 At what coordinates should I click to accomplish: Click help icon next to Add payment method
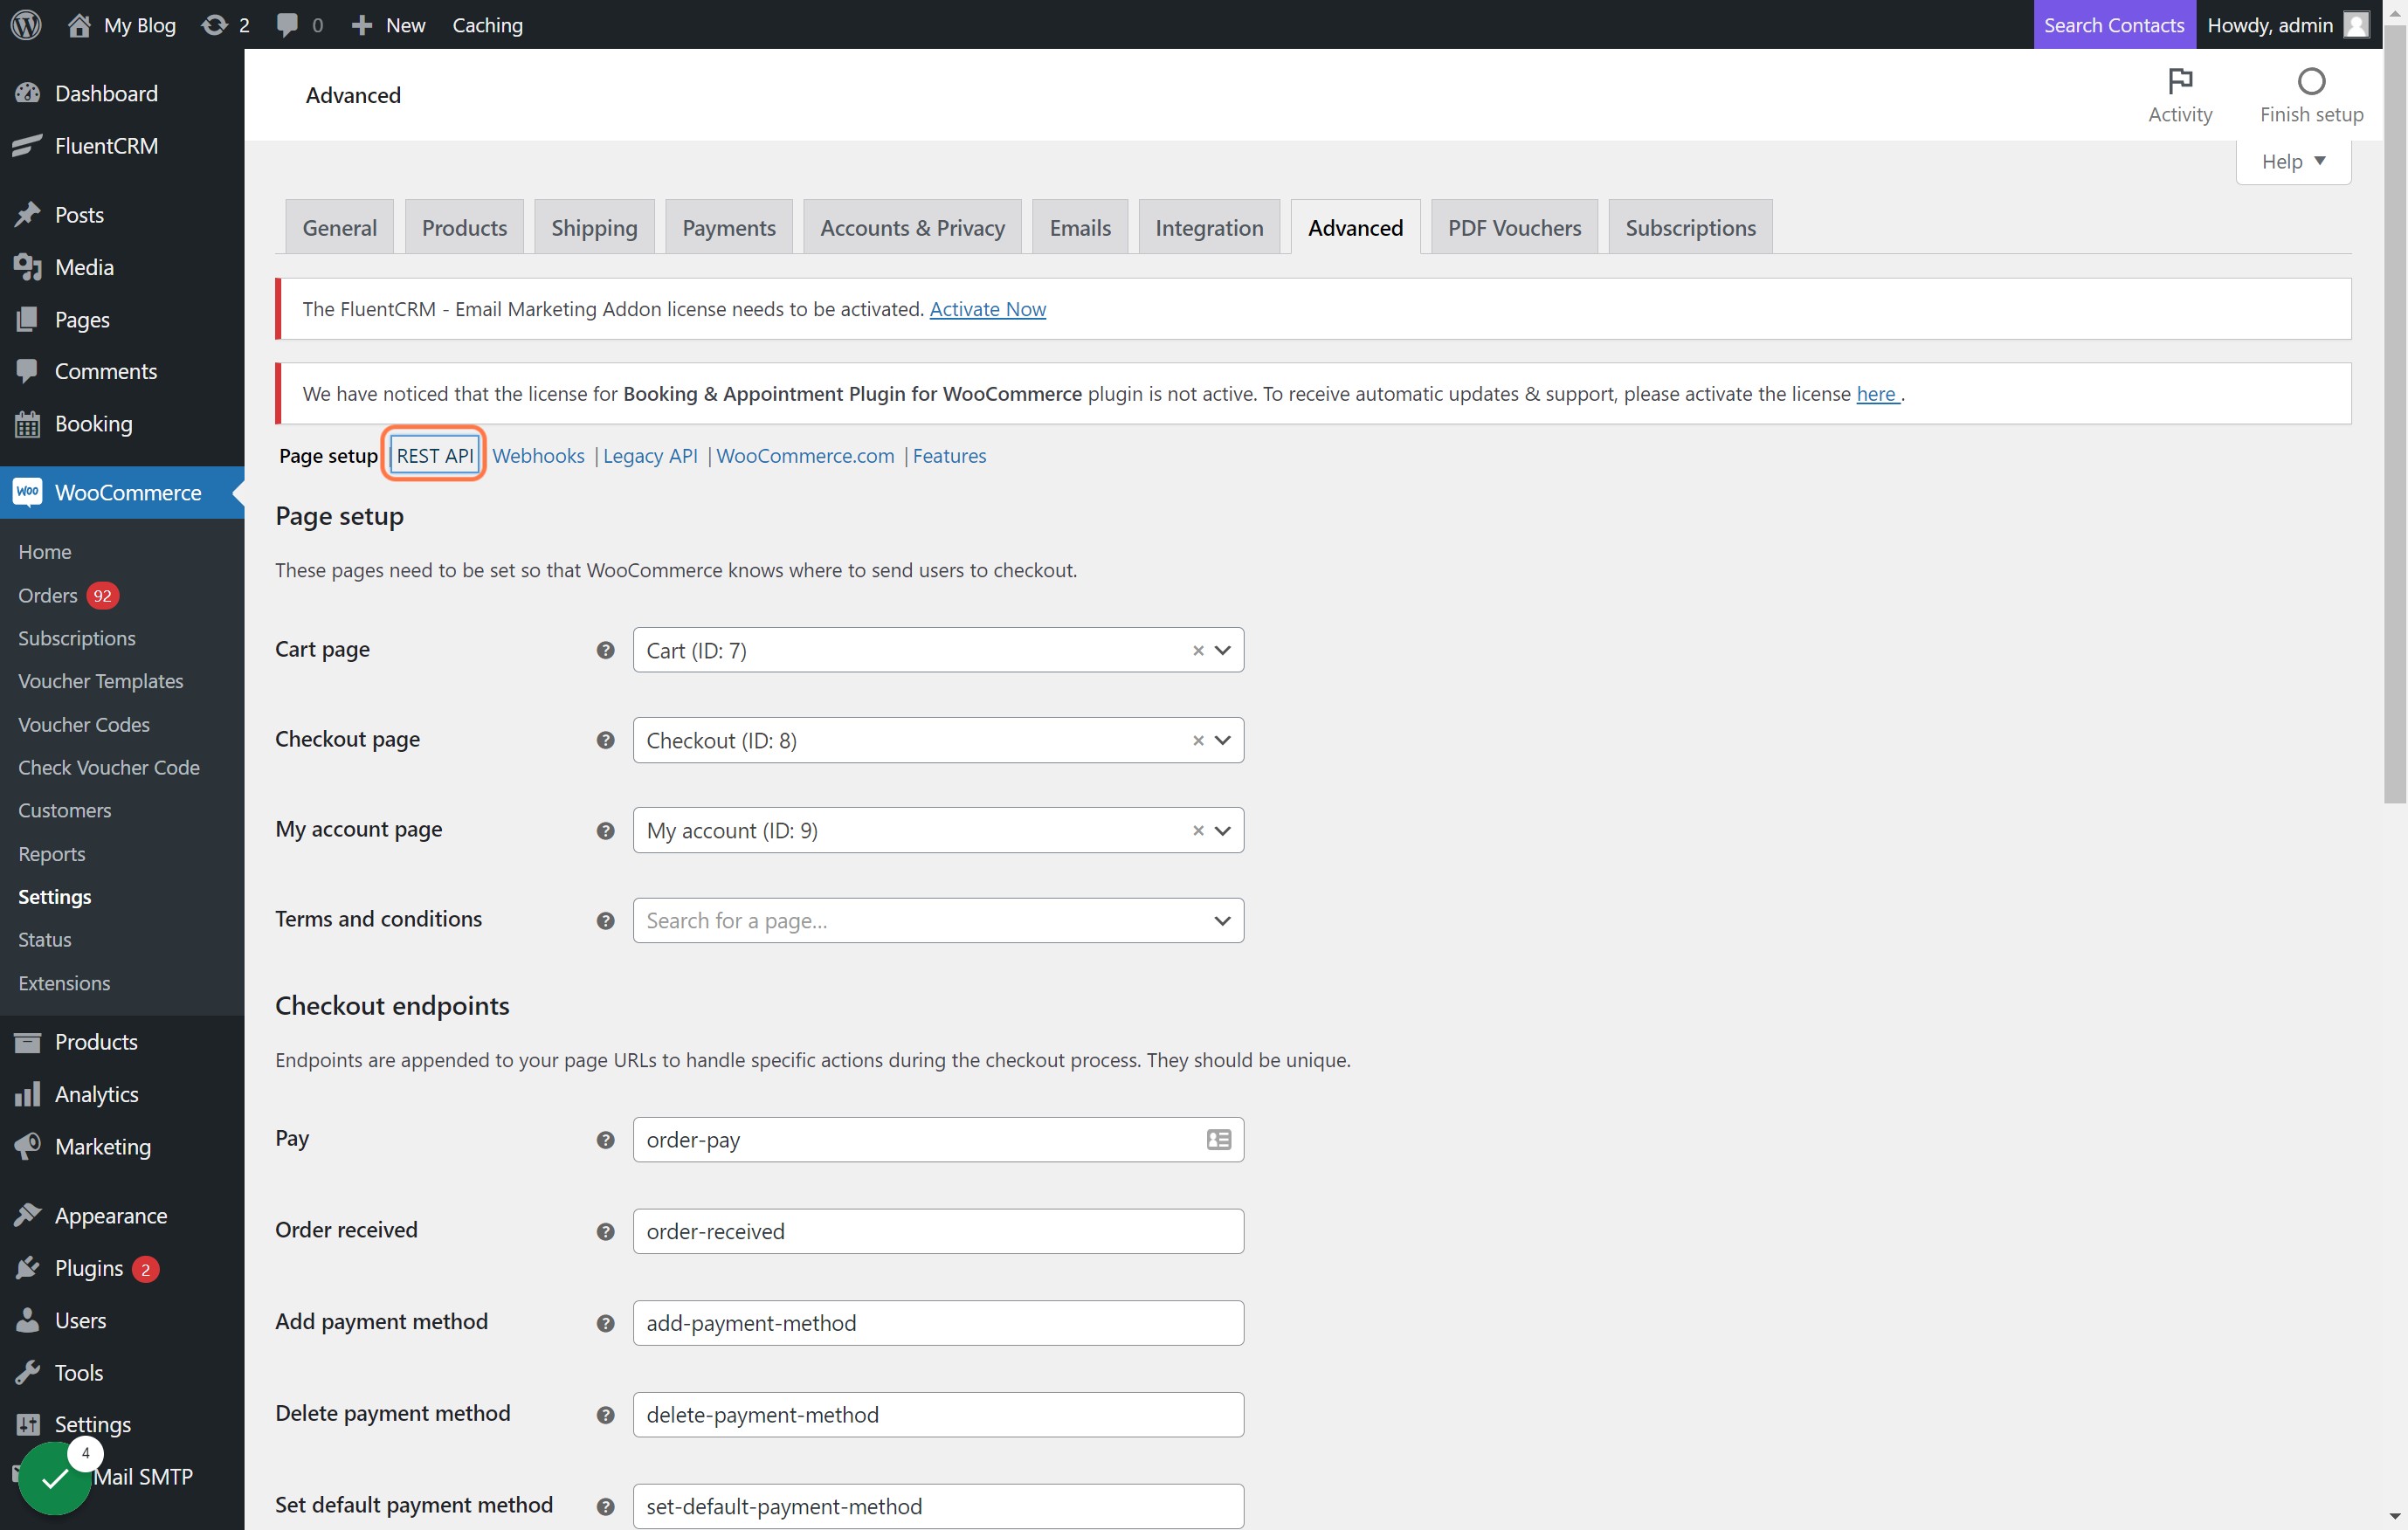pyautogui.click(x=605, y=1323)
